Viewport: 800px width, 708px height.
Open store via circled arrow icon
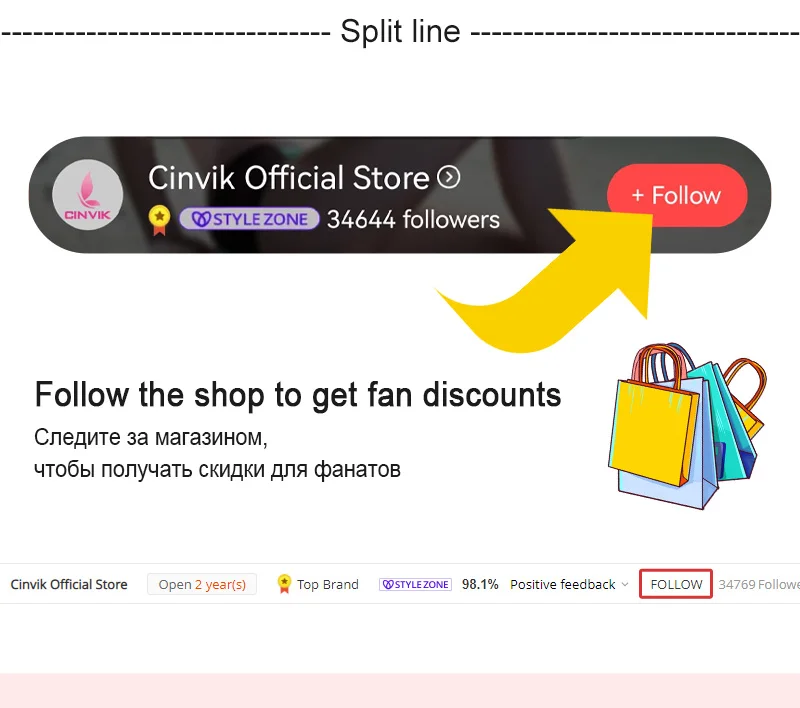[448, 177]
